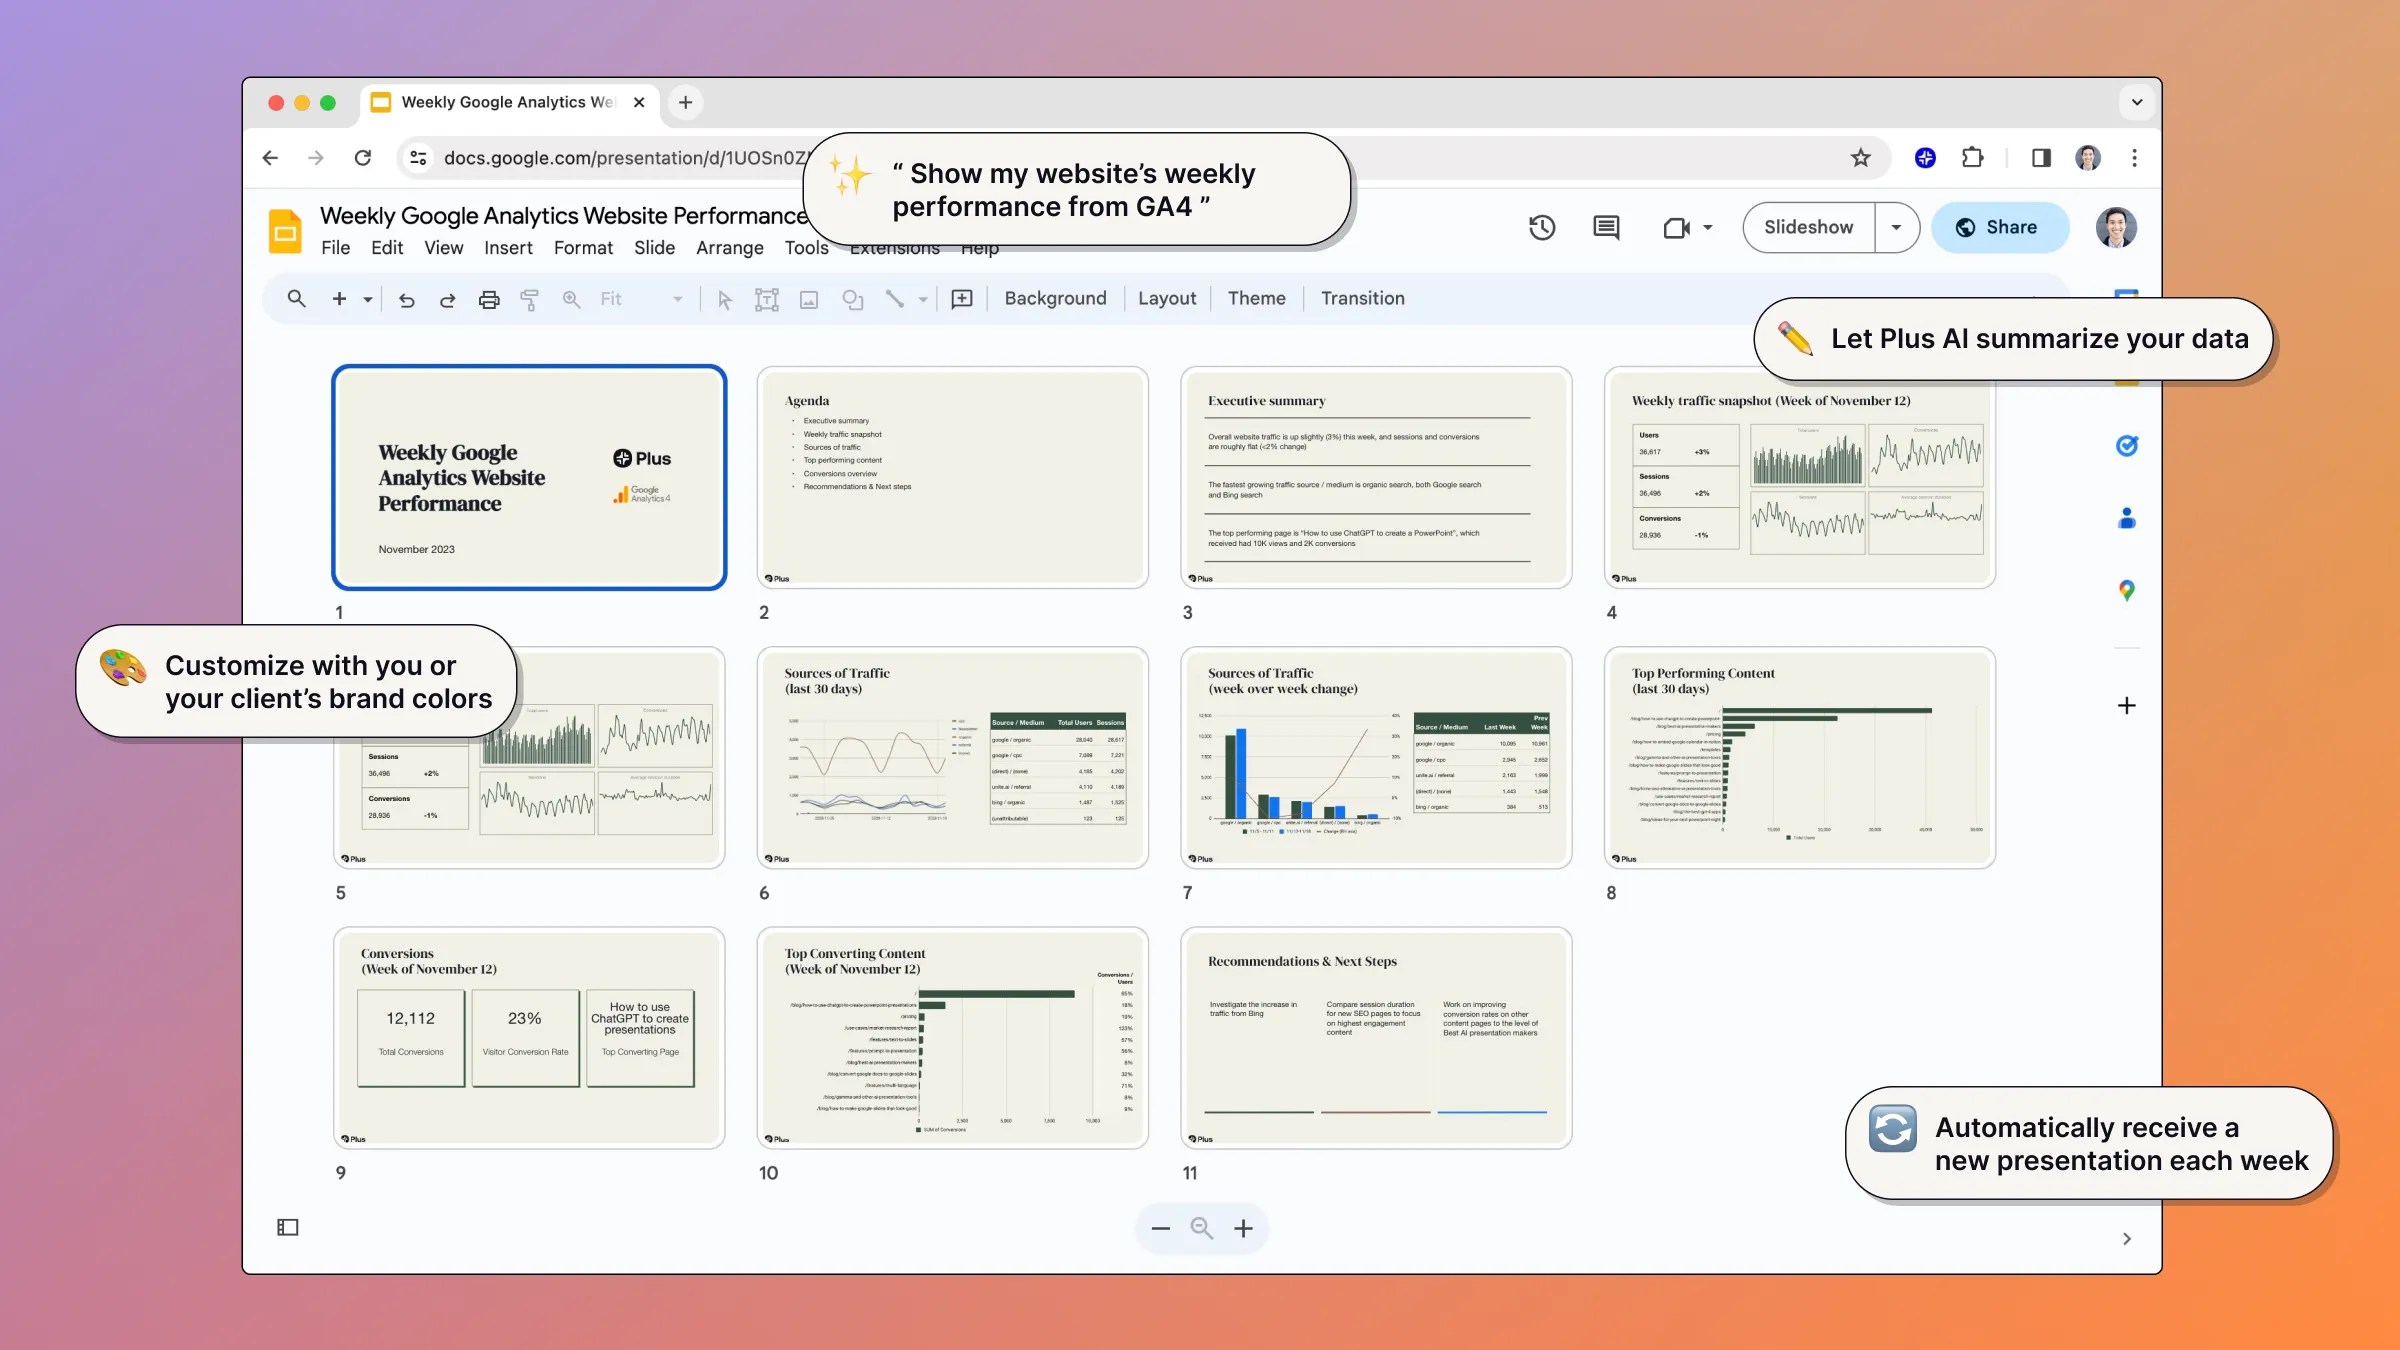Viewport: 2400px width, 1350px height.
Task: Open the Chrome three-dot menu
Action: click(x=2135, y=158)
